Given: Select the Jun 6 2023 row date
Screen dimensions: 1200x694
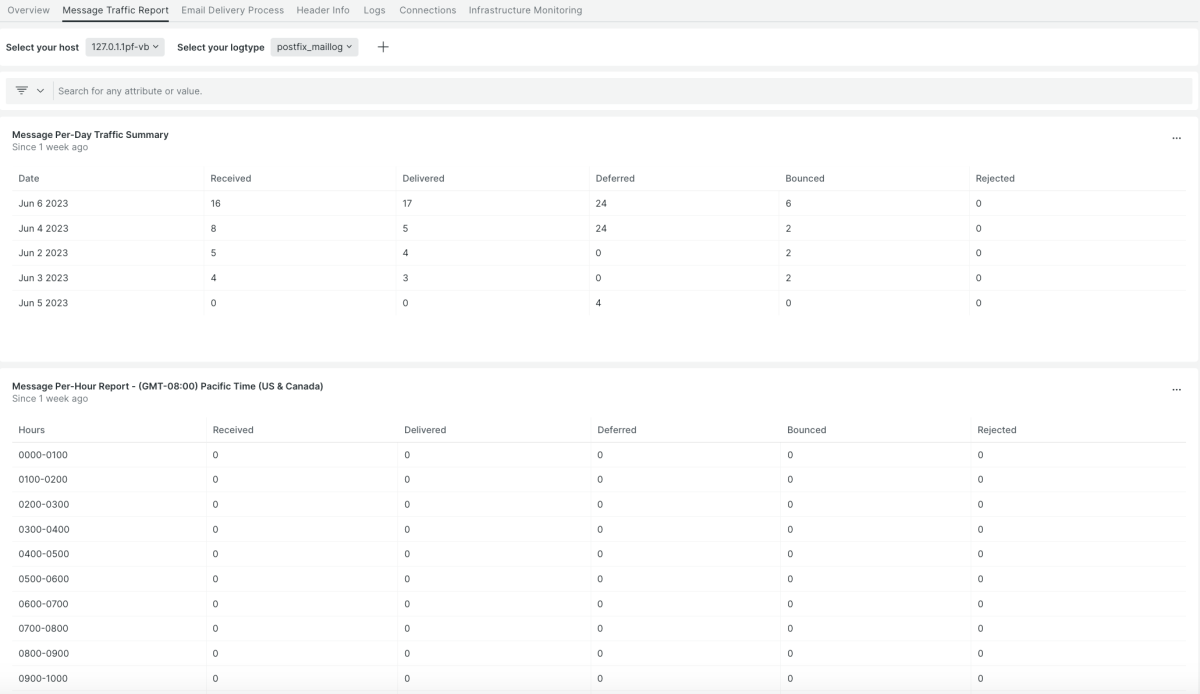Looking at the screenshot, I should [43, 203].
